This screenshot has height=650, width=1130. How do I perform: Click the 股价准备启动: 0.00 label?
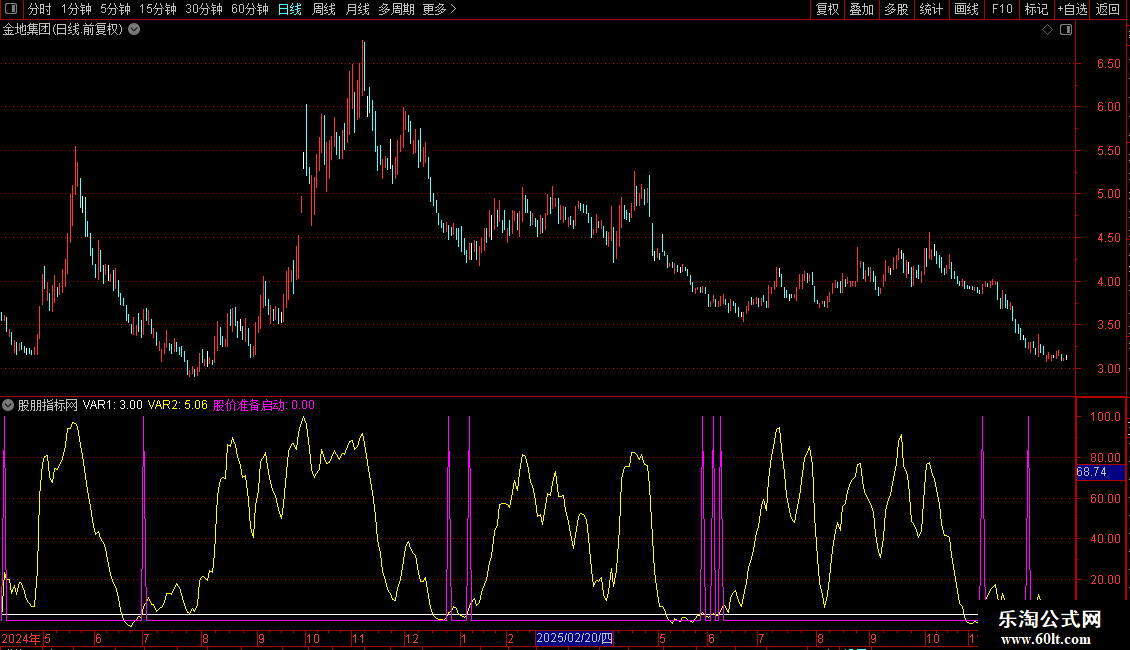(x=263, y=405)
